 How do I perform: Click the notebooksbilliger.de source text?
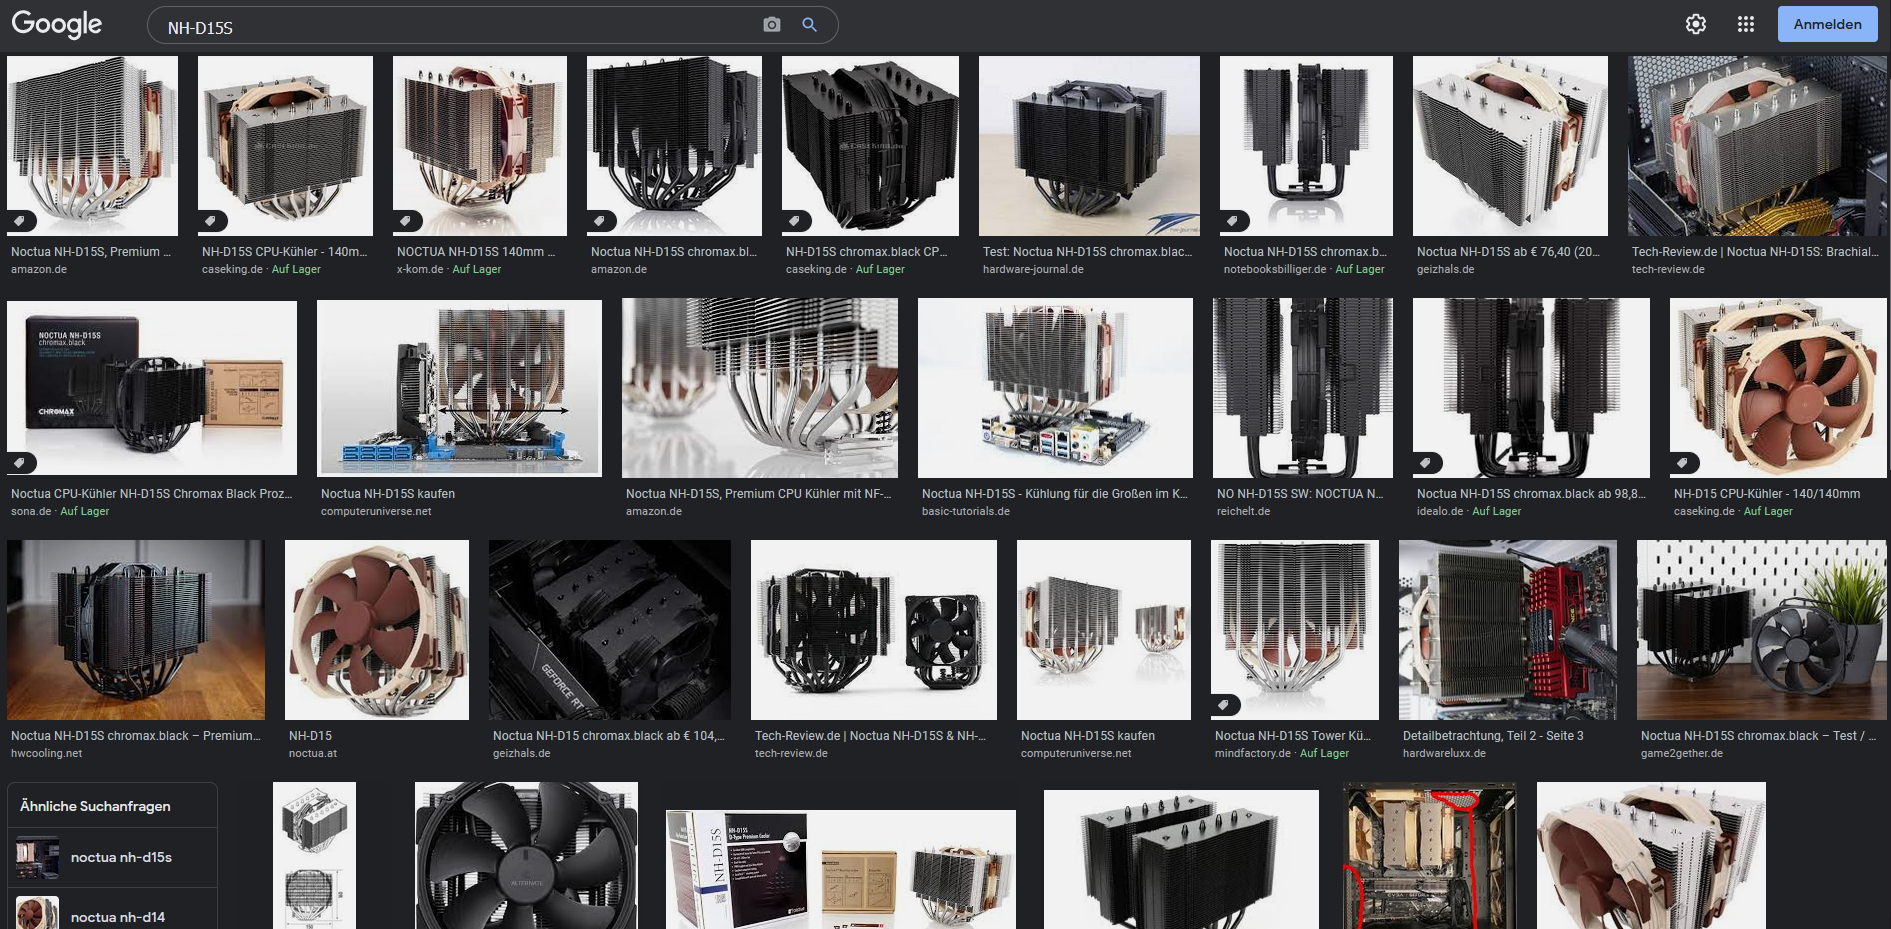(x=1275, y=270)
